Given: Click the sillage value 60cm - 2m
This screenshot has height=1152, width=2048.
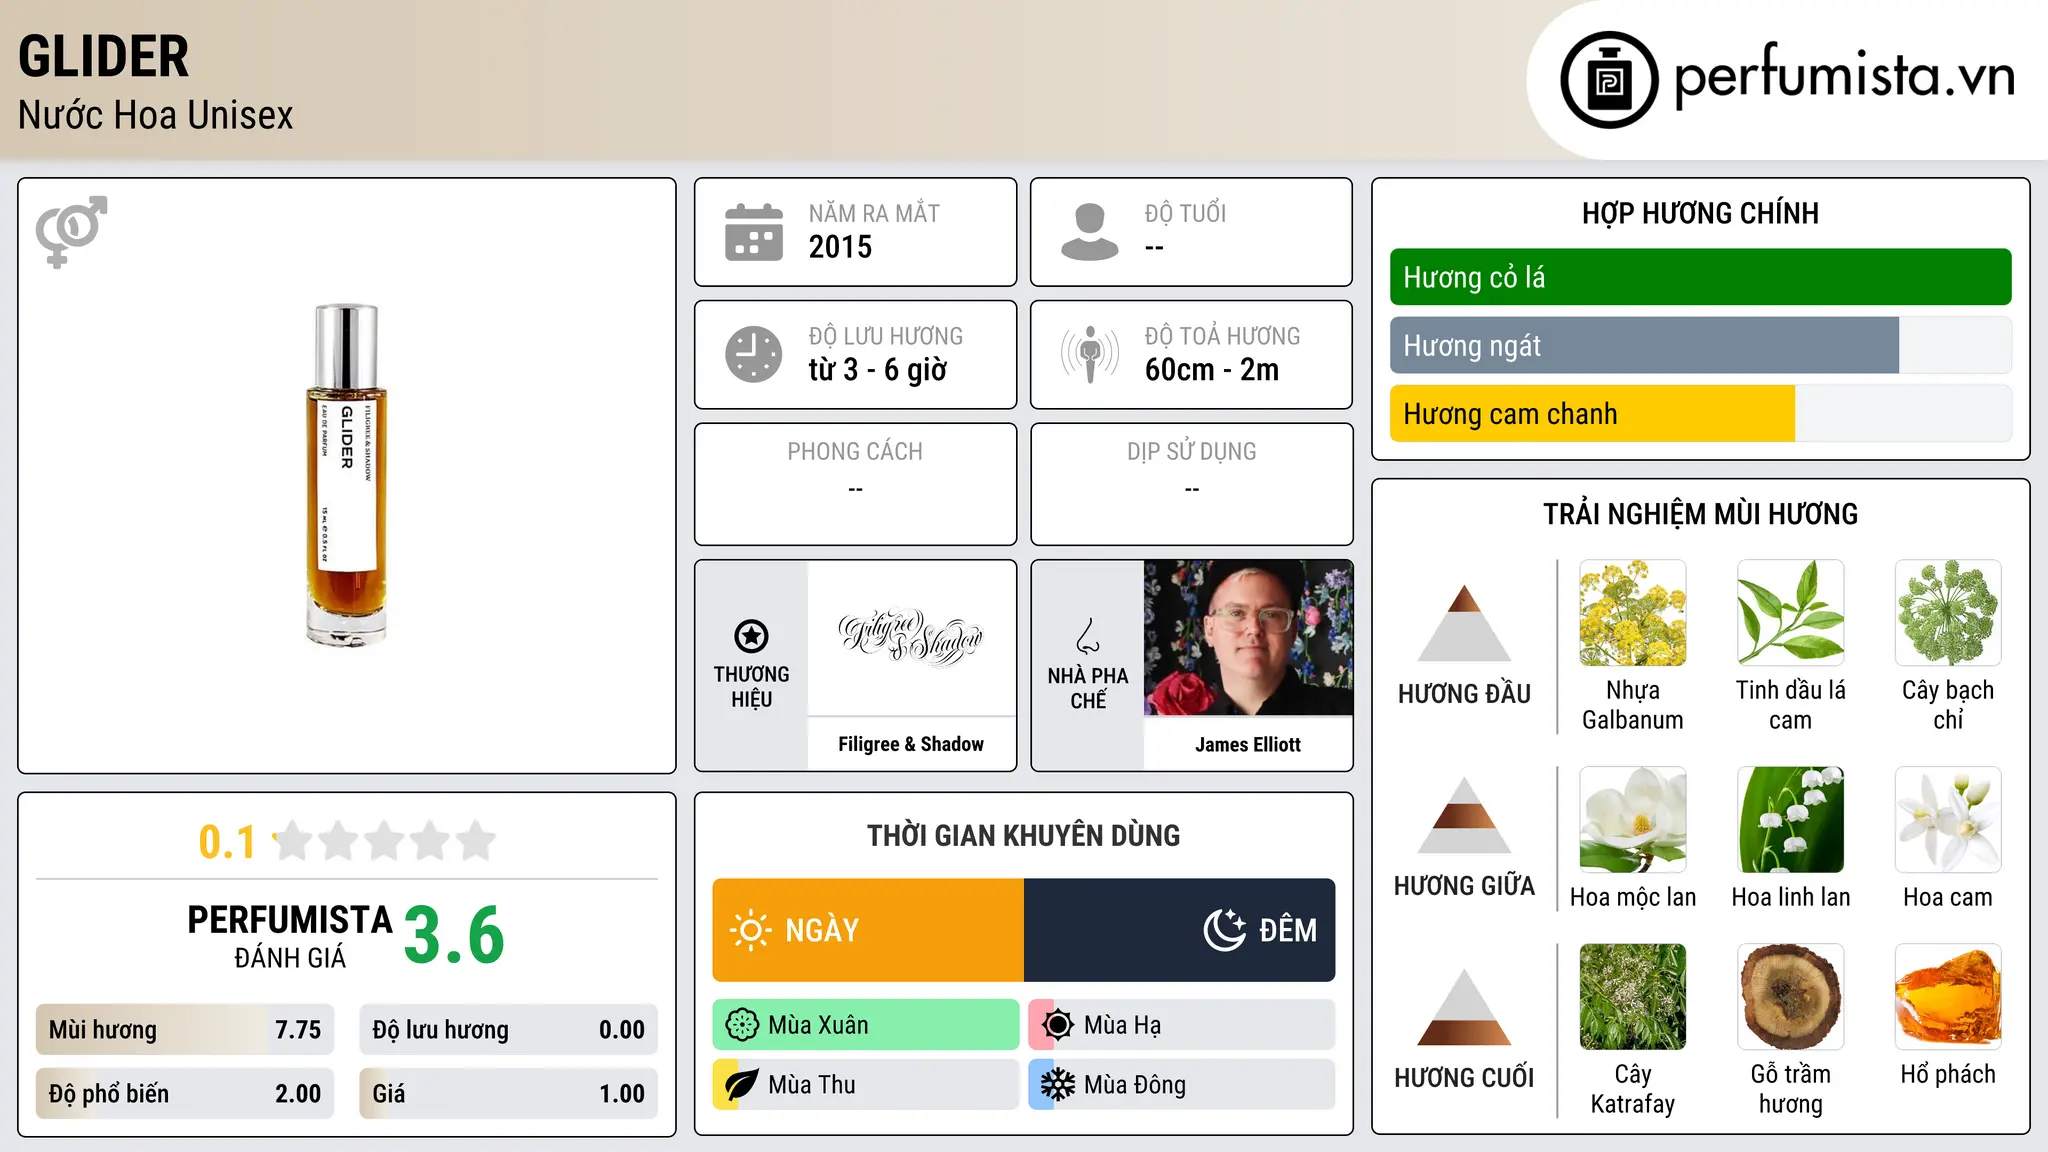Looking at the screenshot, I should coord(1212,370).
